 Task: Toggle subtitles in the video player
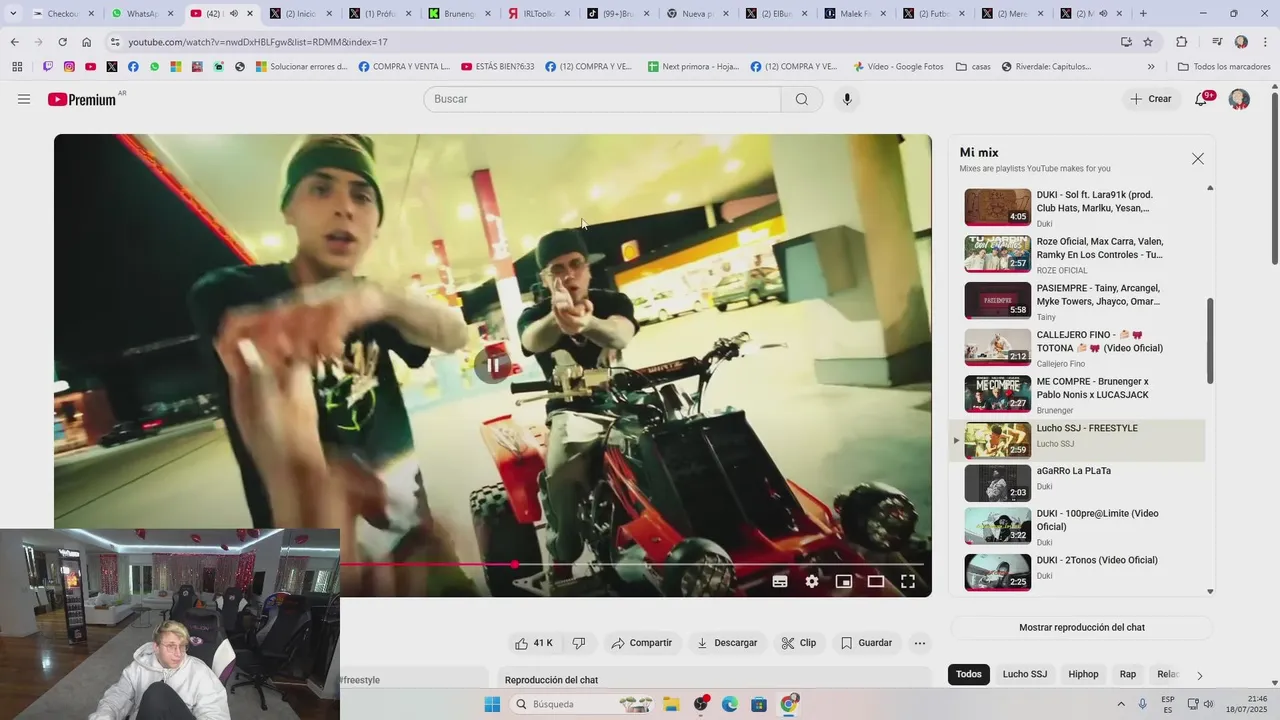pyautogui.click(x=780, y=581)
